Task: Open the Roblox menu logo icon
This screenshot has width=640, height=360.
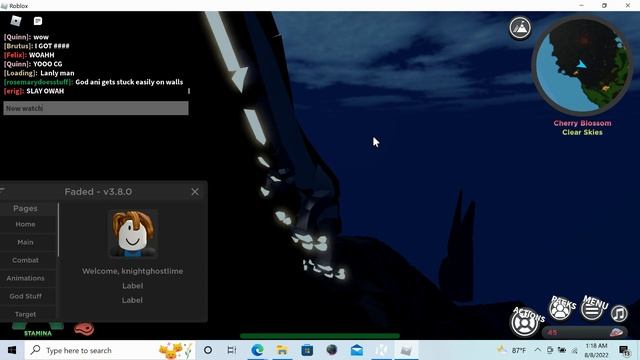Action: click(16, 21)
